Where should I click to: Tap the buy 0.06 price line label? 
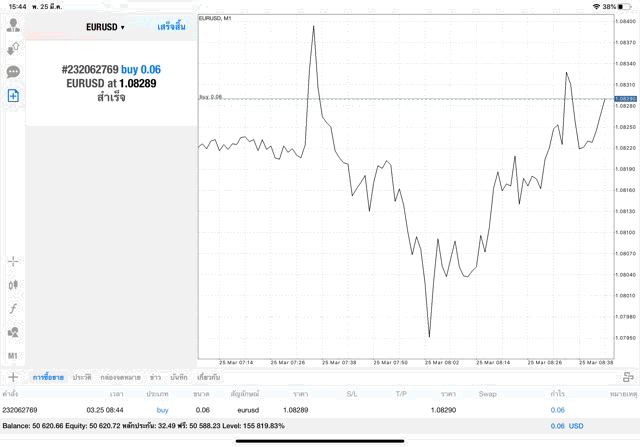pyautogui.click(x=211, y=97)
